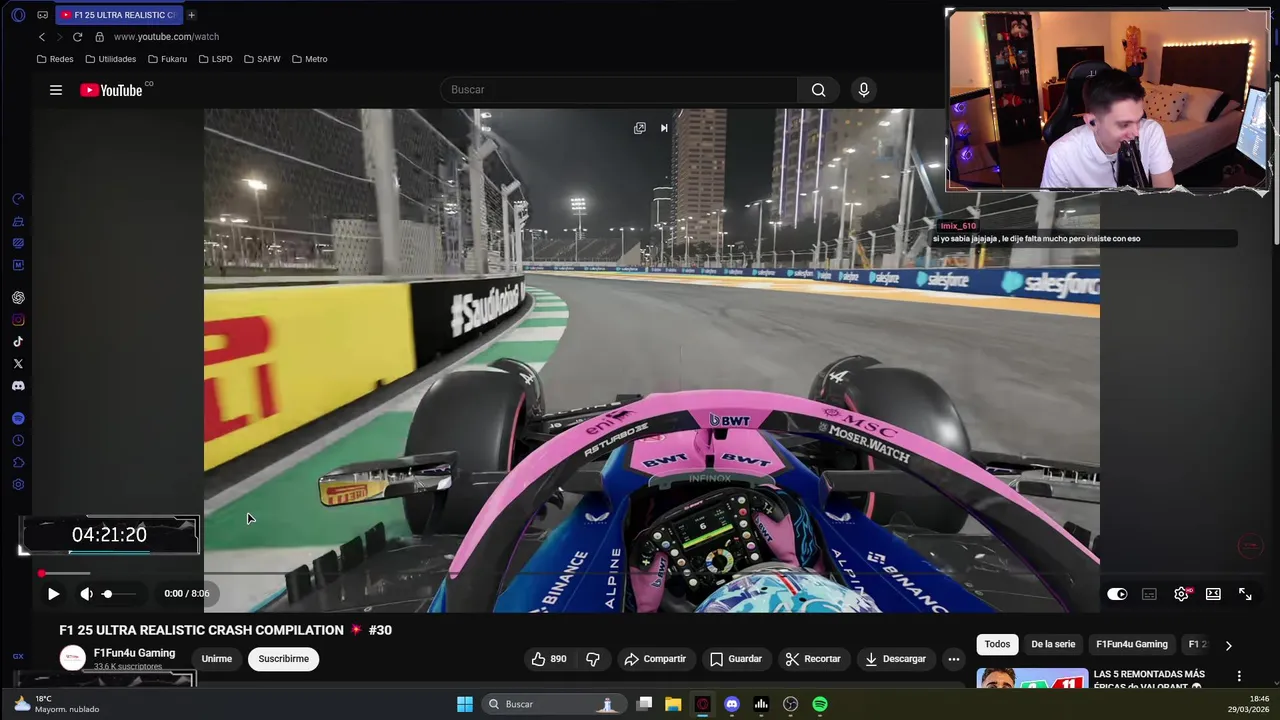1280x720 pixels.
Task: Click the Suscribirme button
Action: (x=283, y=659)
